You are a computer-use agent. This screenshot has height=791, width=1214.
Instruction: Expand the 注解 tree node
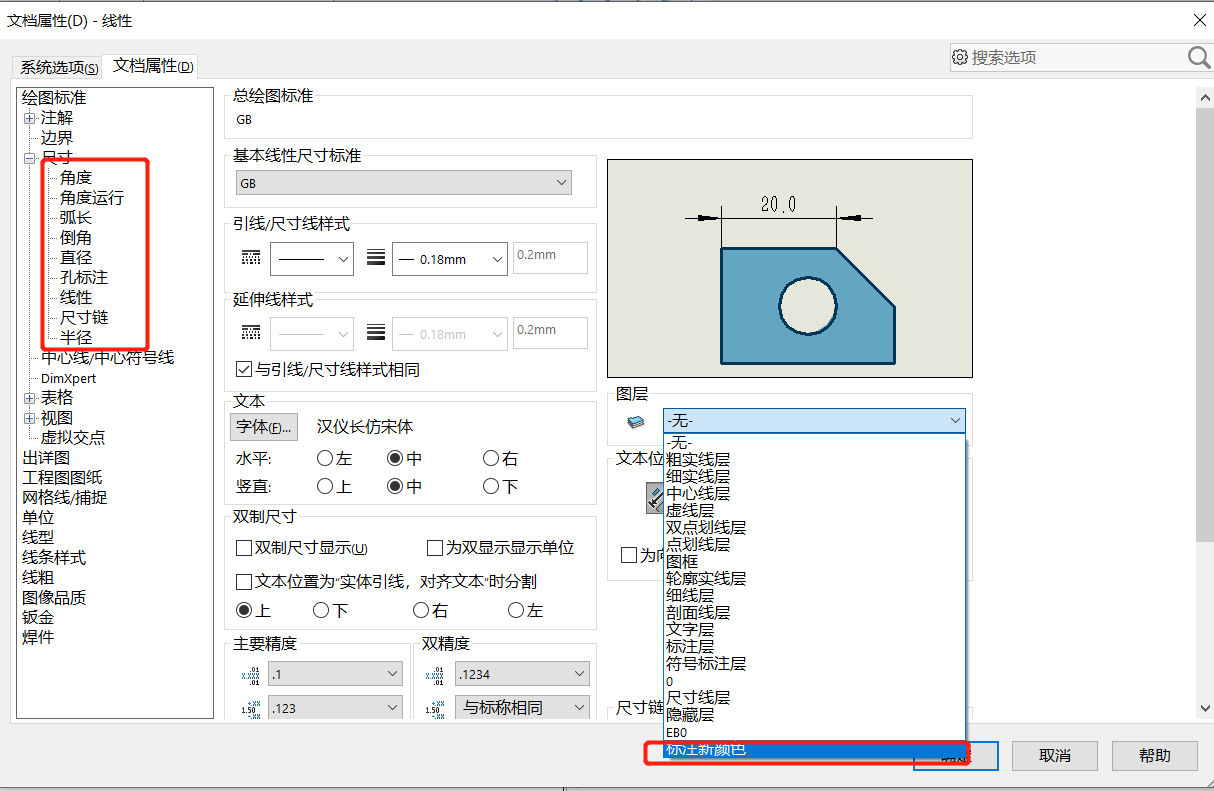[30, 118]
